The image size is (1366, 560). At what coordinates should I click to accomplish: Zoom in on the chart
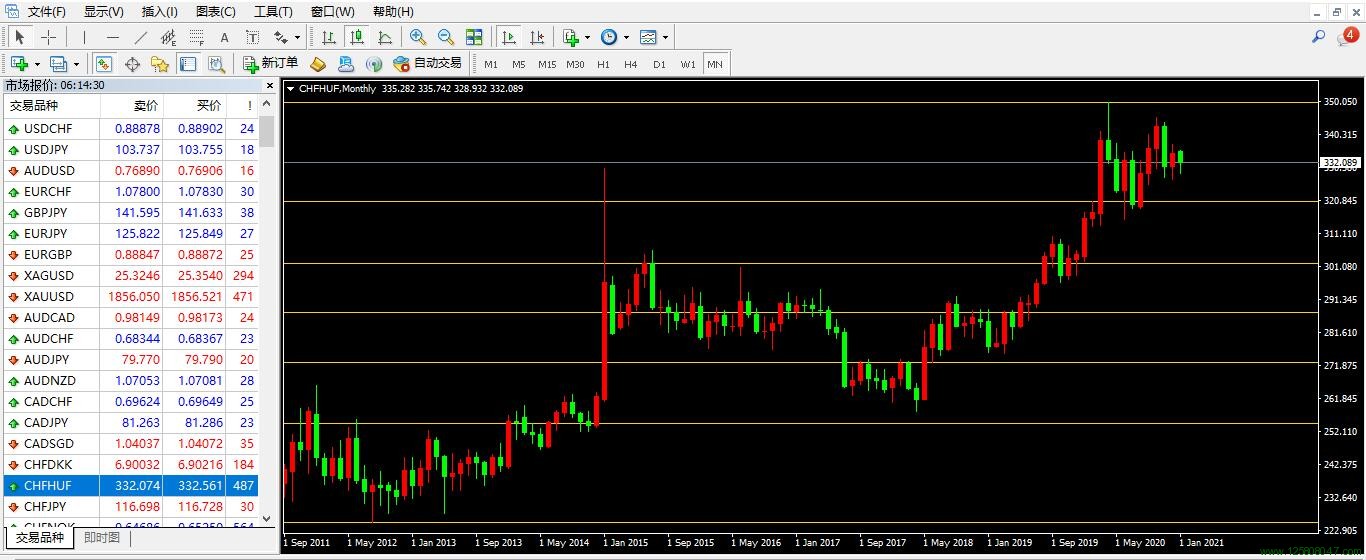tap(418, 37)
